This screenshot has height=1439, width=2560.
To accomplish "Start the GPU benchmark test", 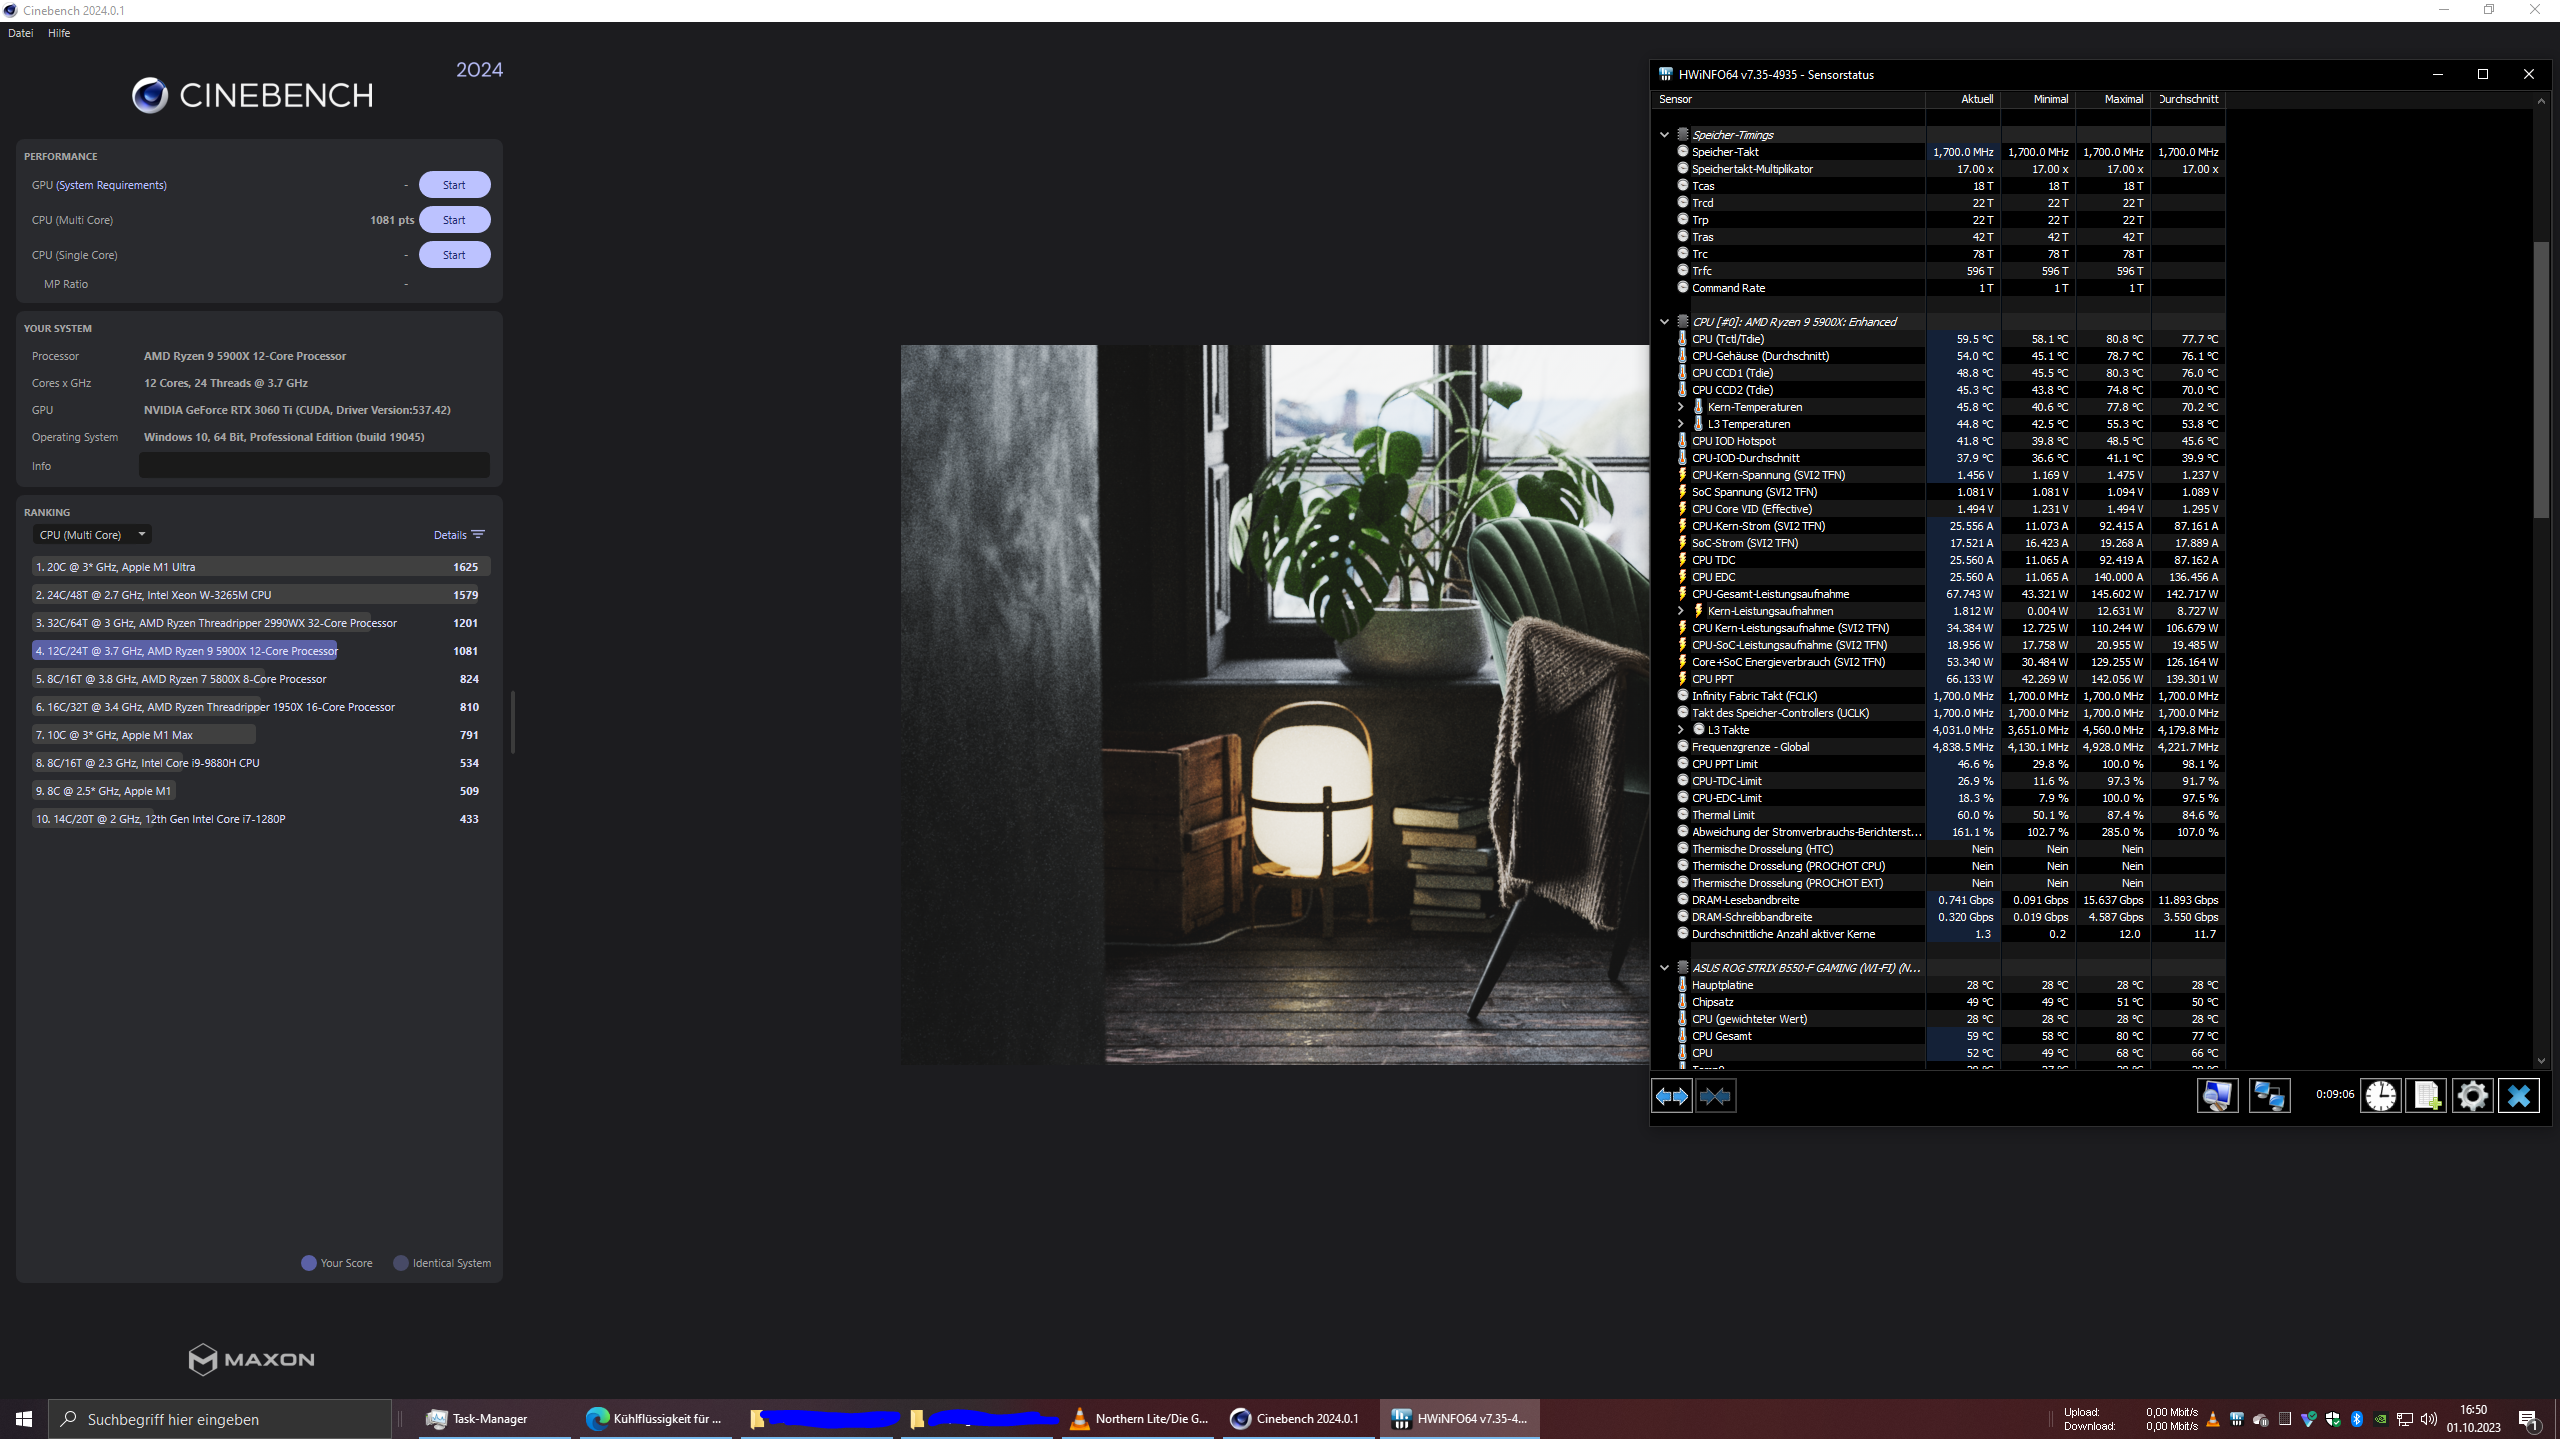I will click(x=454, y=185).
